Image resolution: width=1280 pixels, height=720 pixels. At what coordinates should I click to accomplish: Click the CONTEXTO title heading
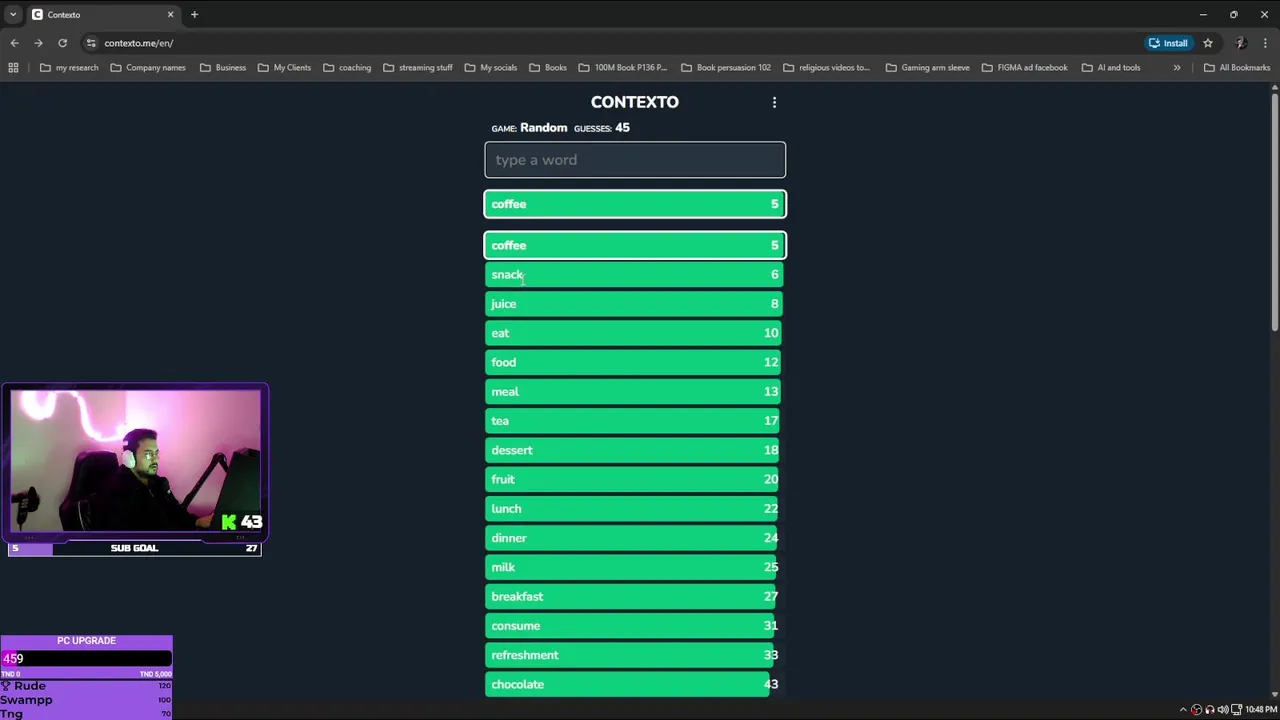click(x=634, y=102)
